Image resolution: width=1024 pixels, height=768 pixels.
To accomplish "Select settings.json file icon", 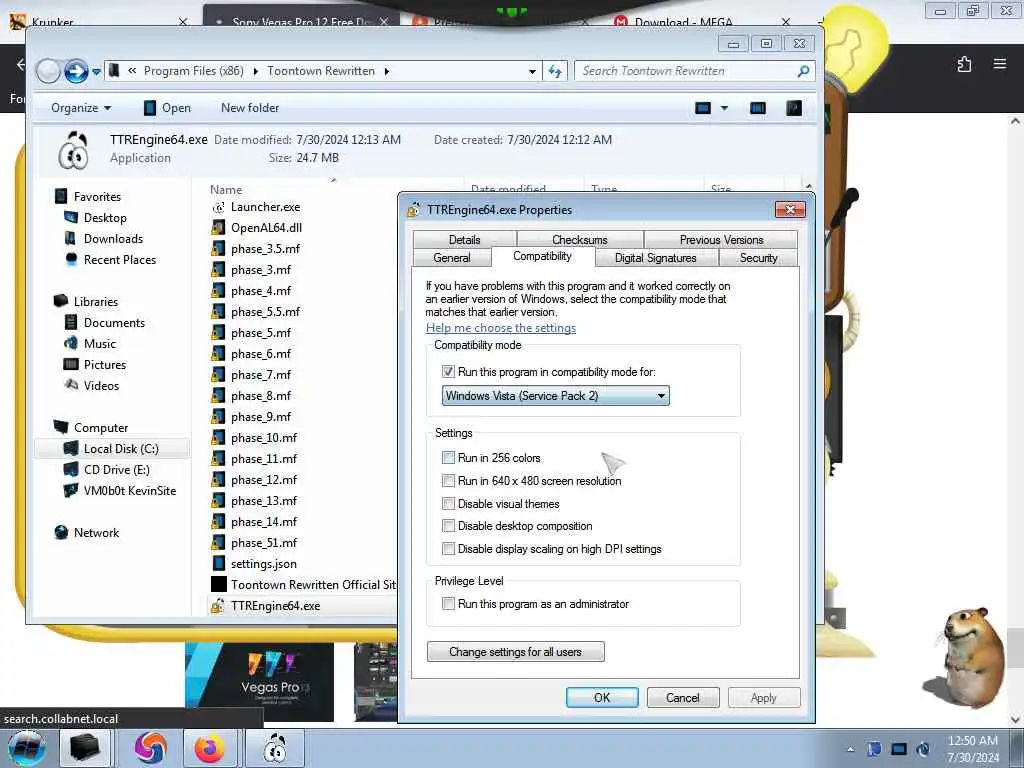I will (x=218, y=564).
